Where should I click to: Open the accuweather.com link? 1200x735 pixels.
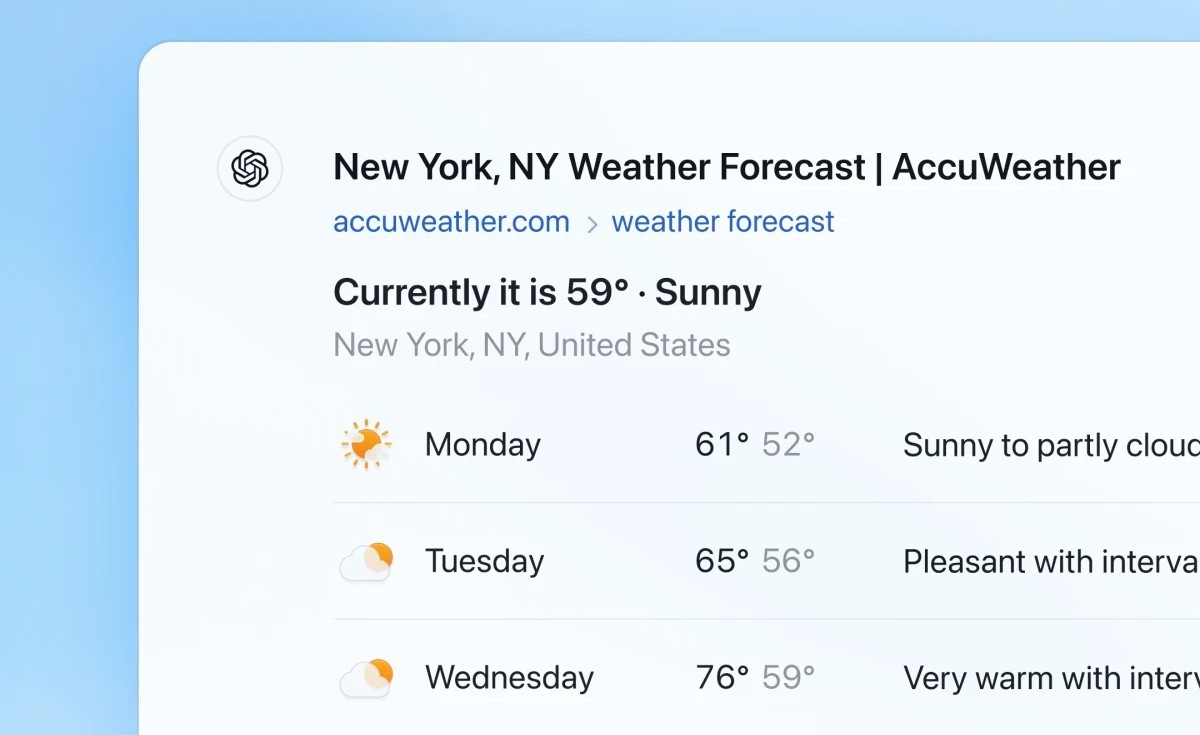coord(451,222)
